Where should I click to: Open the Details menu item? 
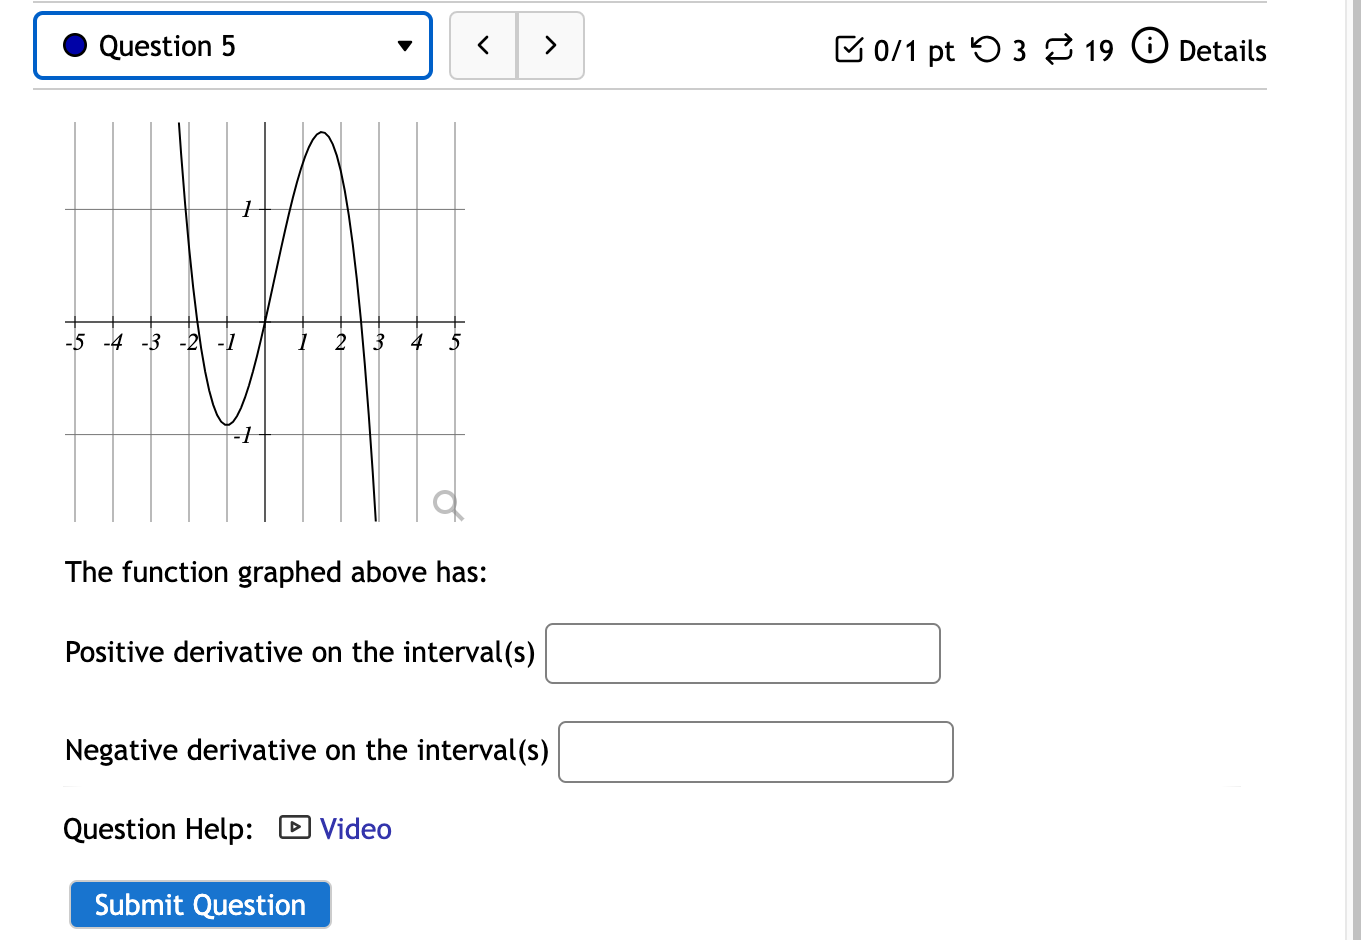coord(1222,51)
